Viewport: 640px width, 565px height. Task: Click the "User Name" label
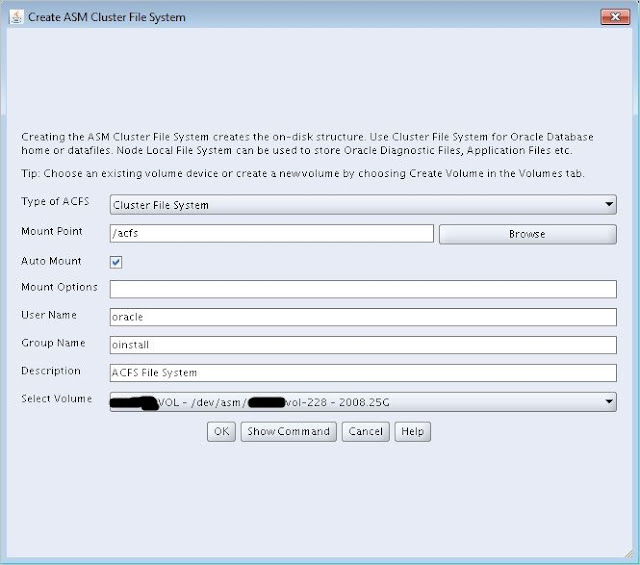click(x=49, y=315)
